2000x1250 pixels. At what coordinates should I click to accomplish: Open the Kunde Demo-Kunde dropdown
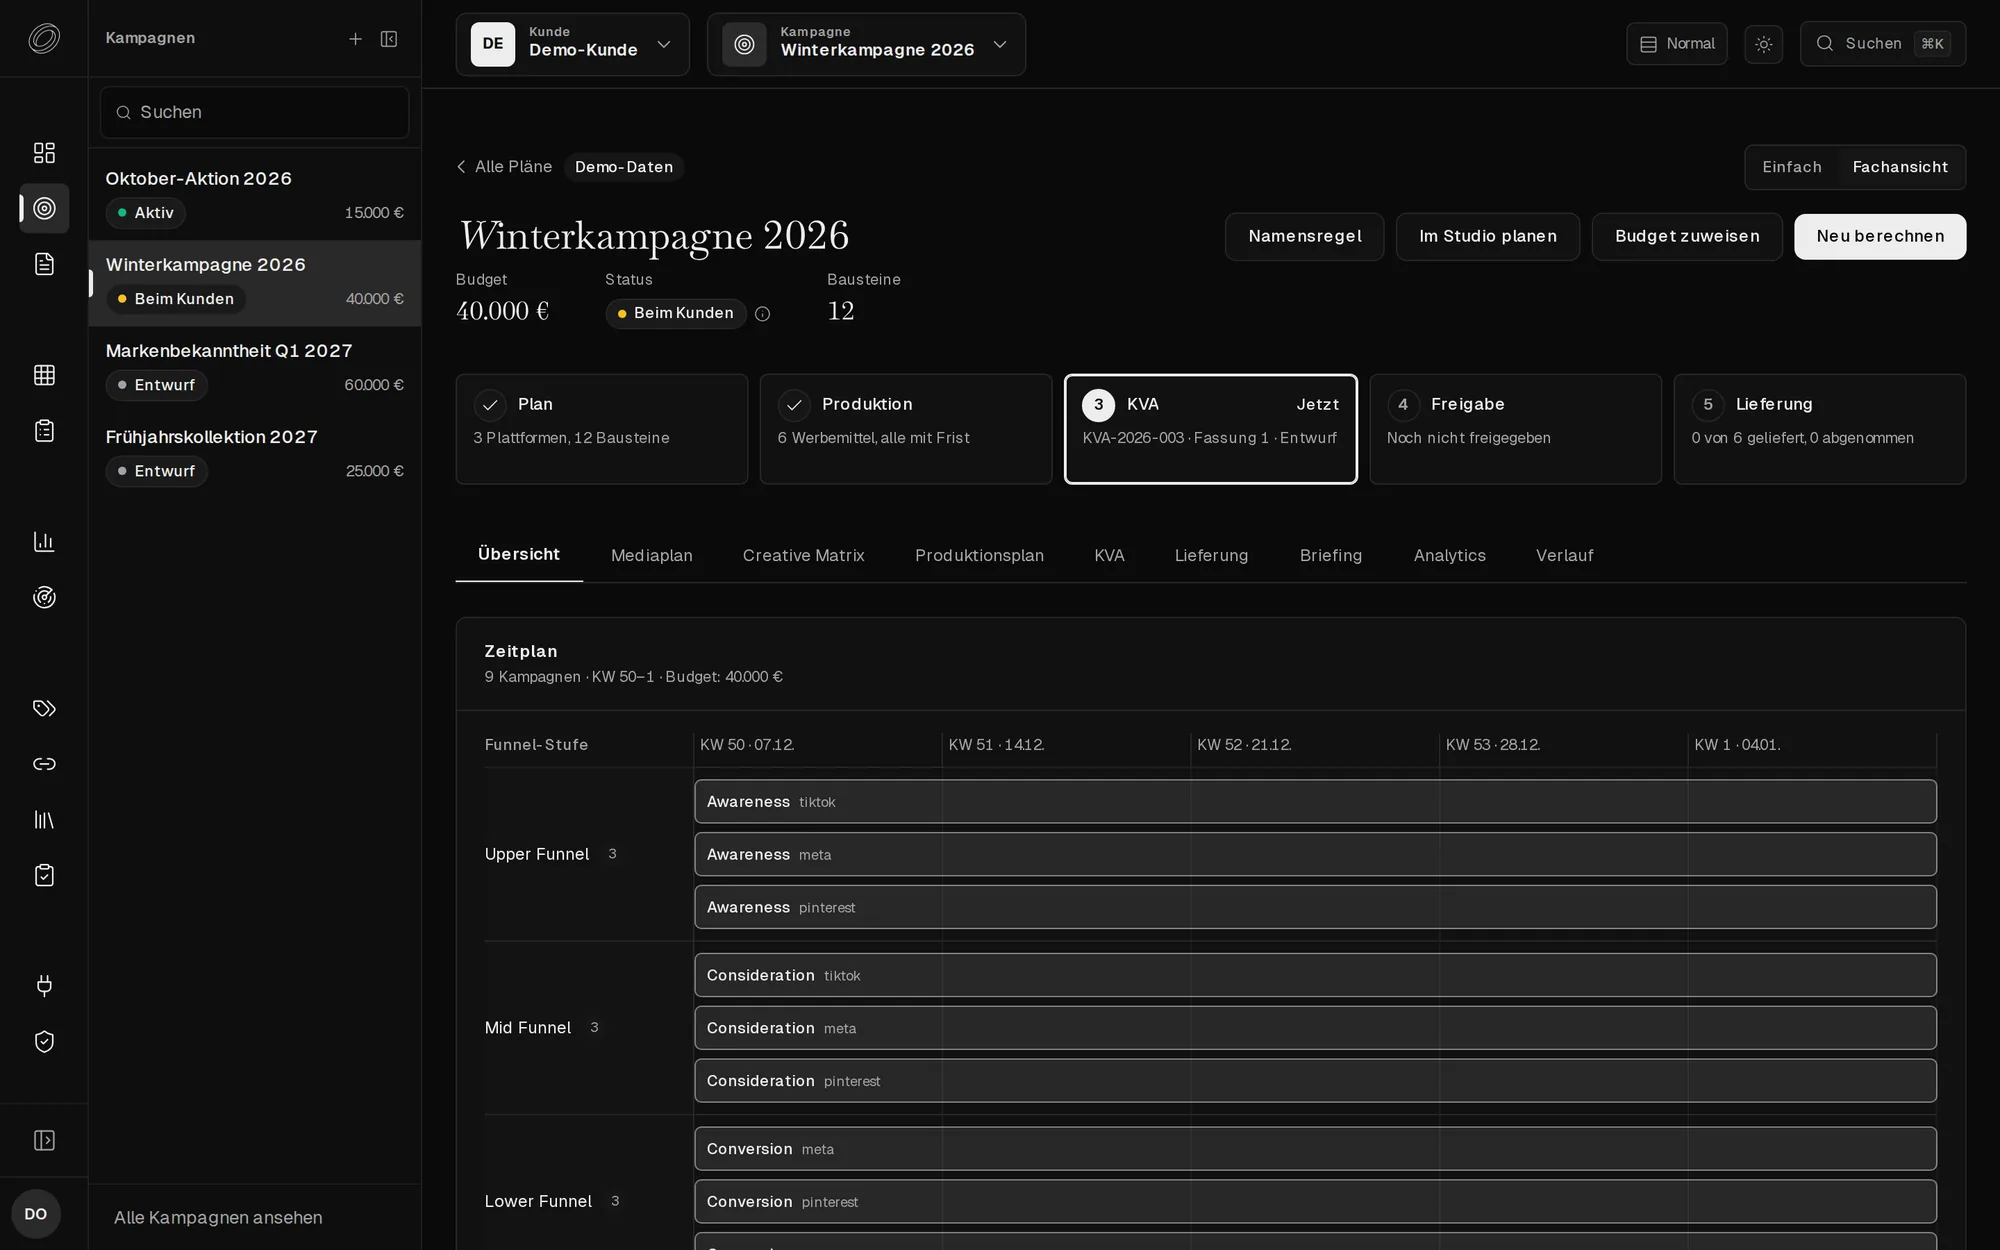573,44
